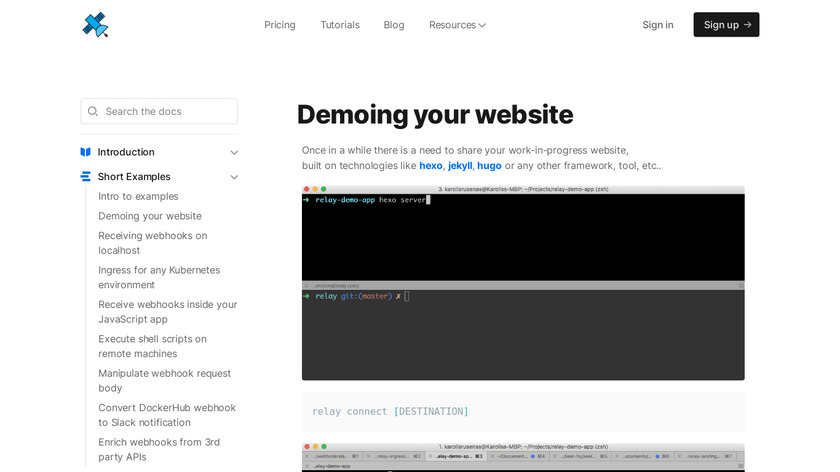Viewport: 840px width, 472px height.
Task: Follow the jekyll hyperlink
Action: pyautogui.click(x=460, y=166)
